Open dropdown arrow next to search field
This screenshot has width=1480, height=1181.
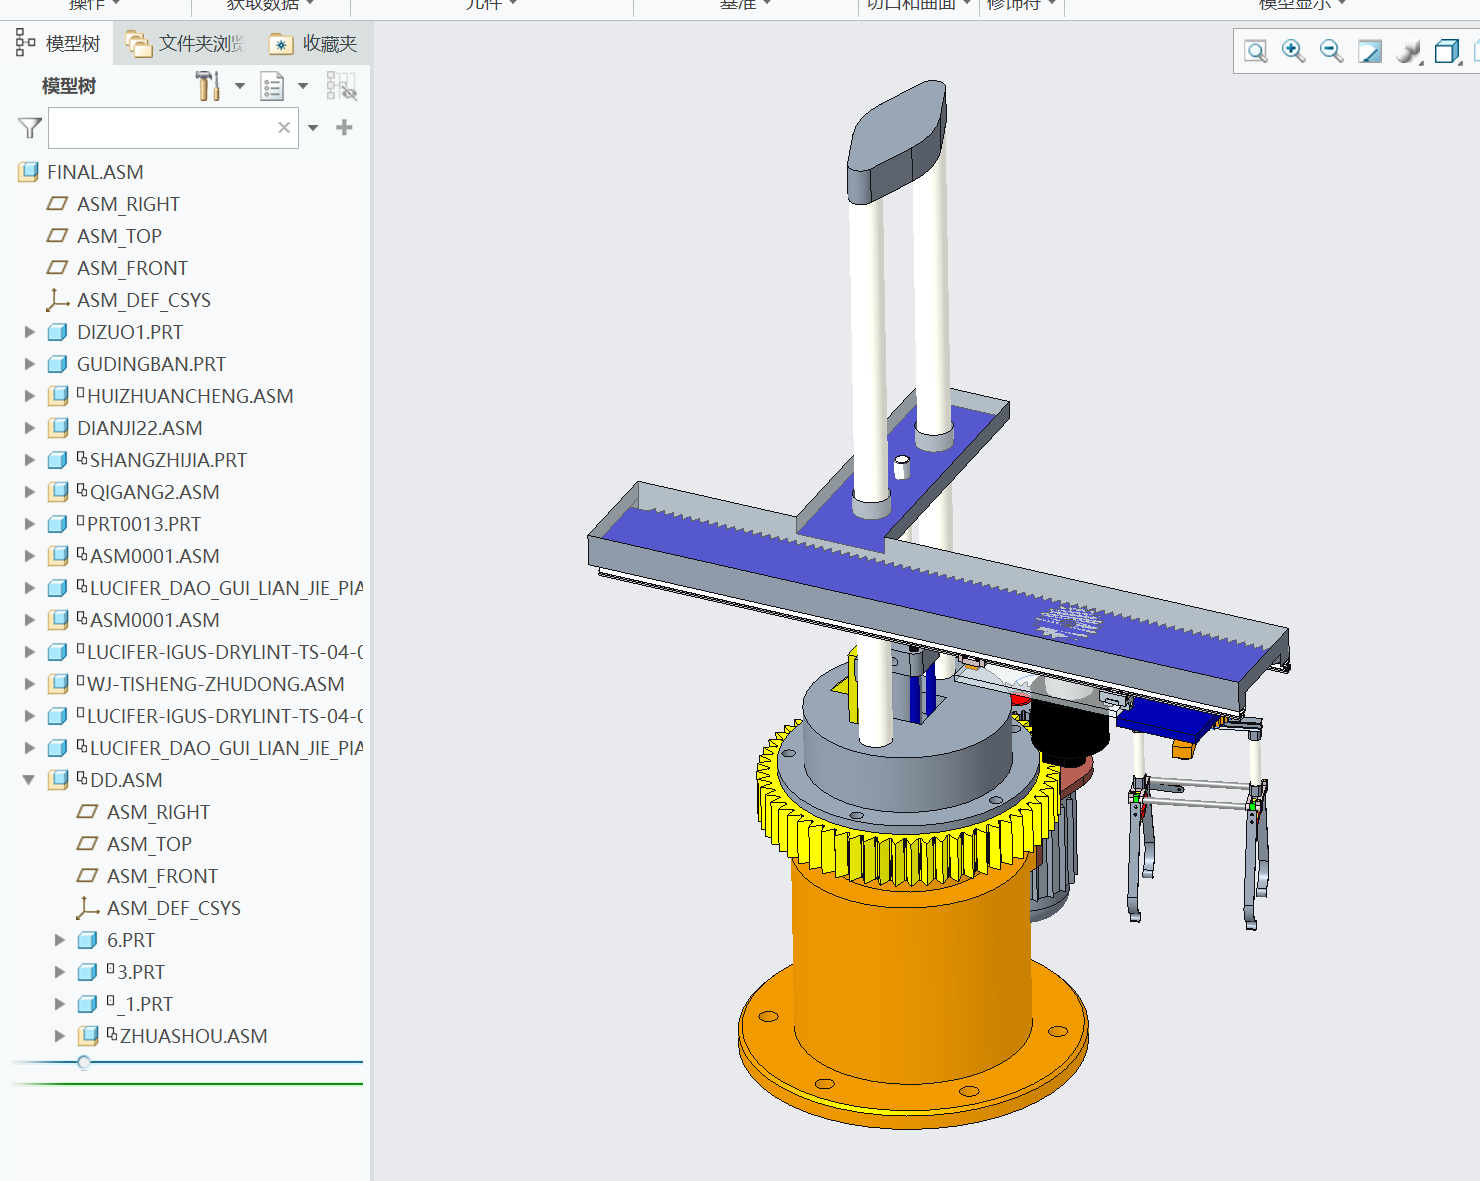click(x=313, y=128)
